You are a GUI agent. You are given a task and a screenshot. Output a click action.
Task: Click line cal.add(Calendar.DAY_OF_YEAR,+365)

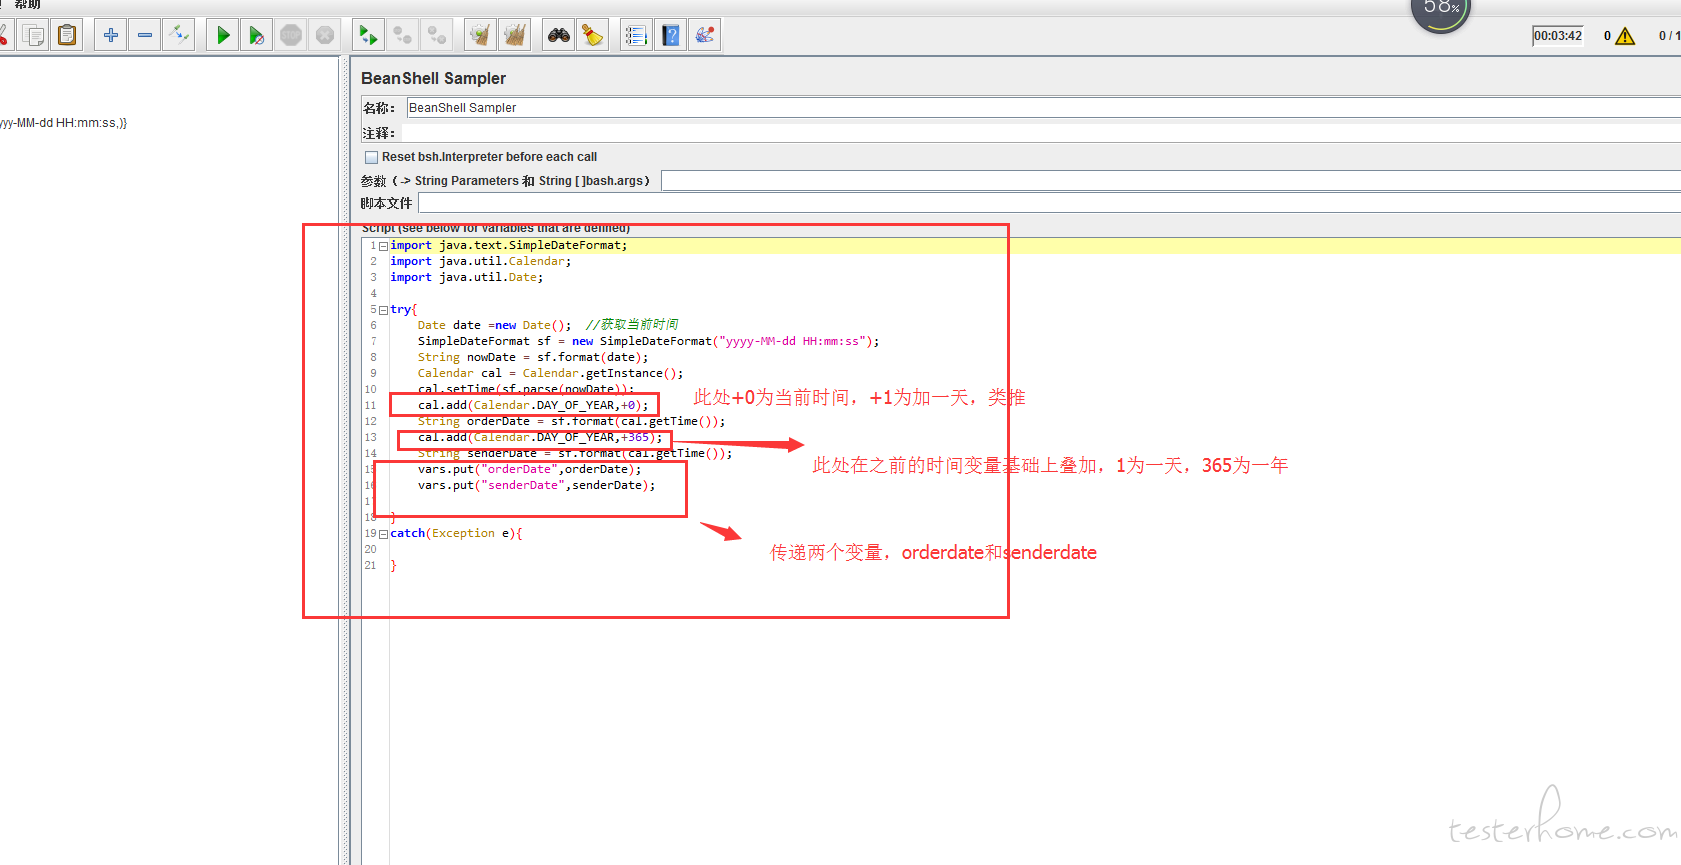click(x=540, y=437)
